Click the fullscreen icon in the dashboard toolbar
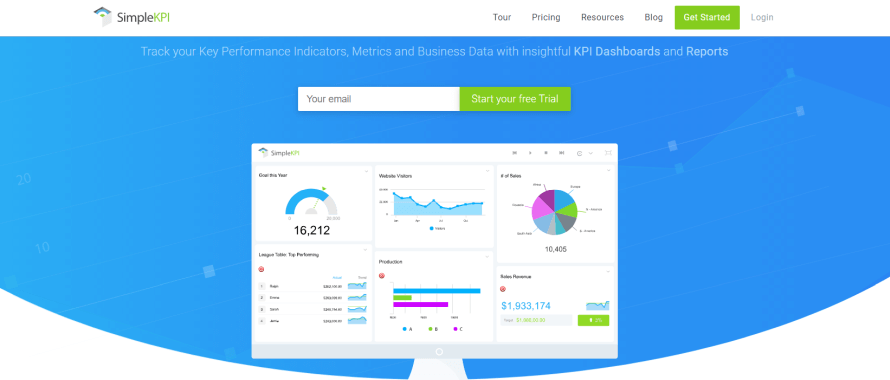The width and height of the screenshot is (890, 380). pyautogui.click(x=608, y=153)
